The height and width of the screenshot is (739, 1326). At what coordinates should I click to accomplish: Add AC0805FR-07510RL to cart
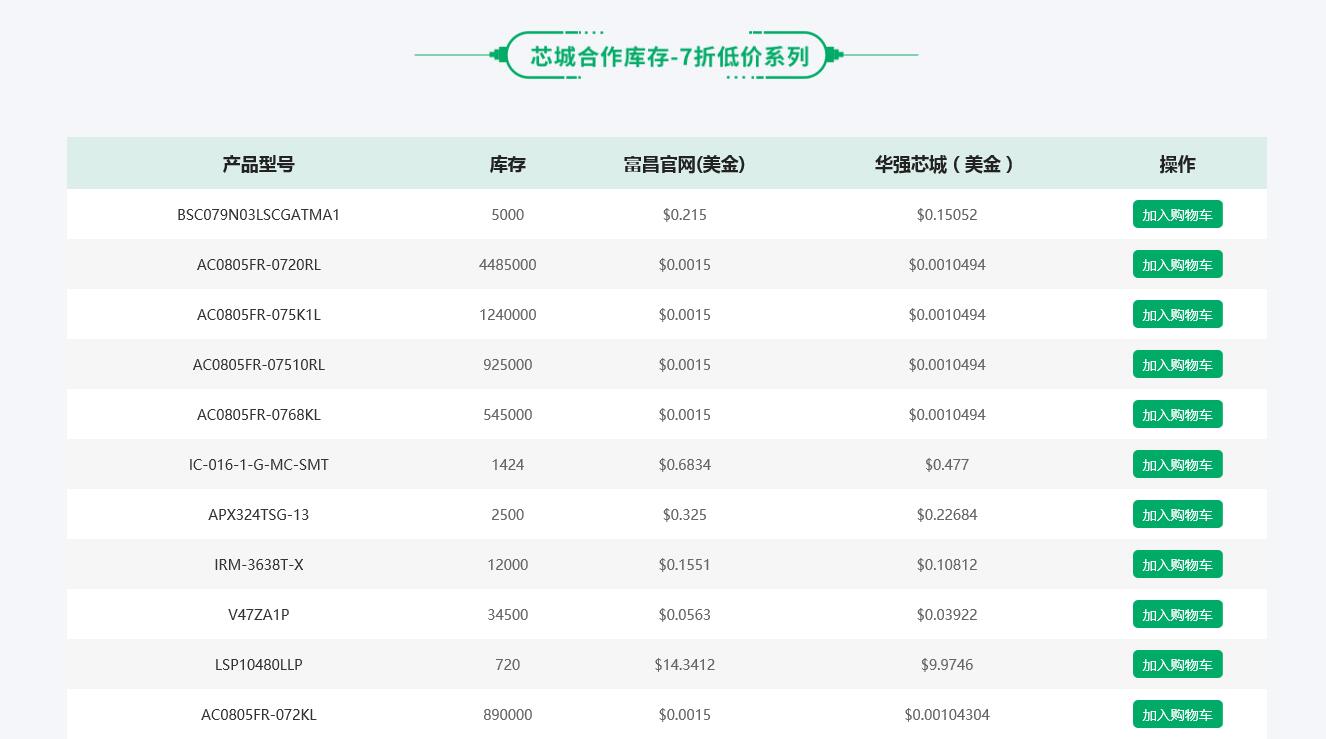tap(1177, 364)
